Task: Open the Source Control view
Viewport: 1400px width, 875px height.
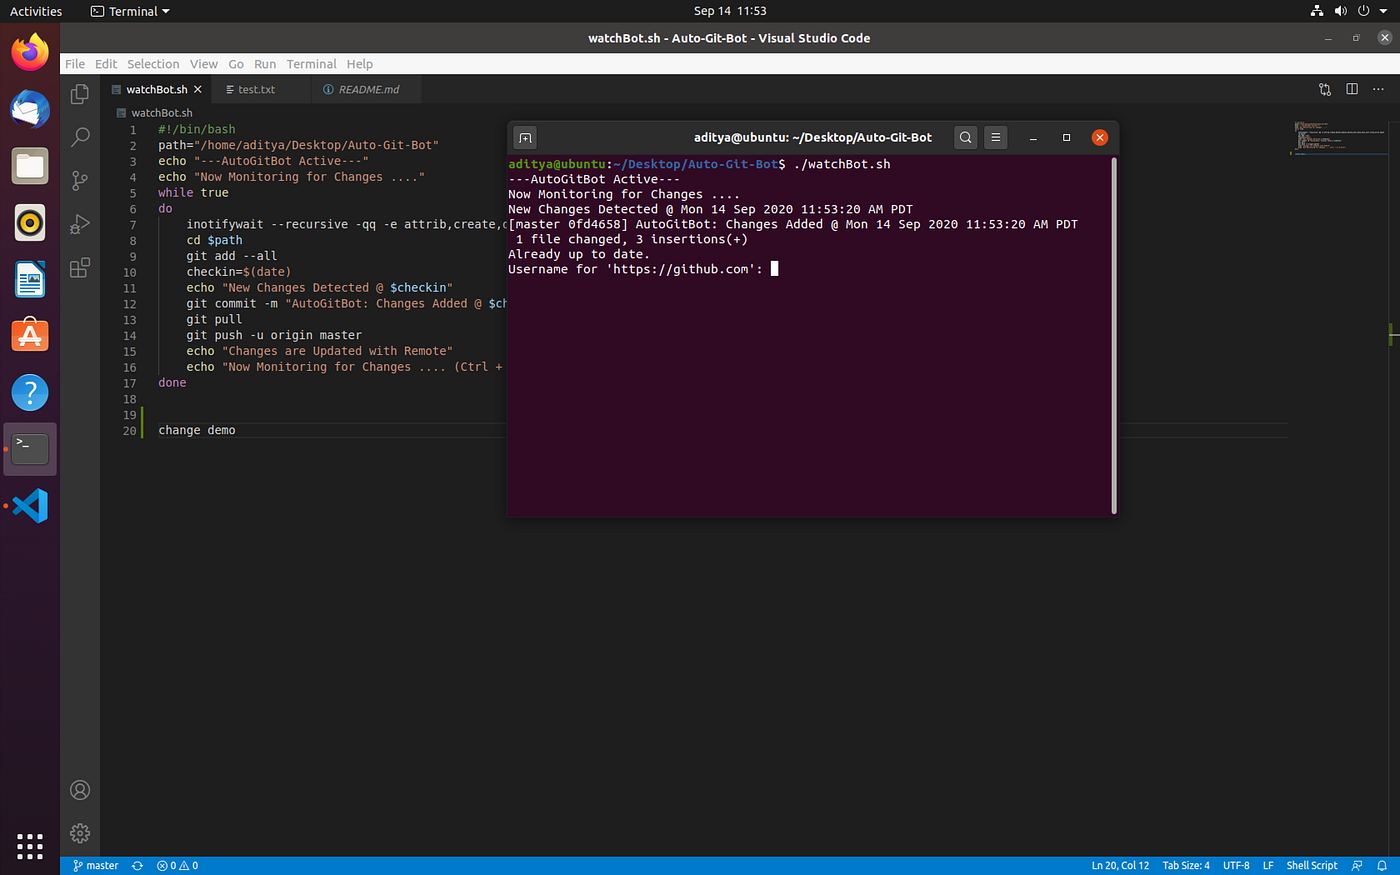Action: click(80, 180)
